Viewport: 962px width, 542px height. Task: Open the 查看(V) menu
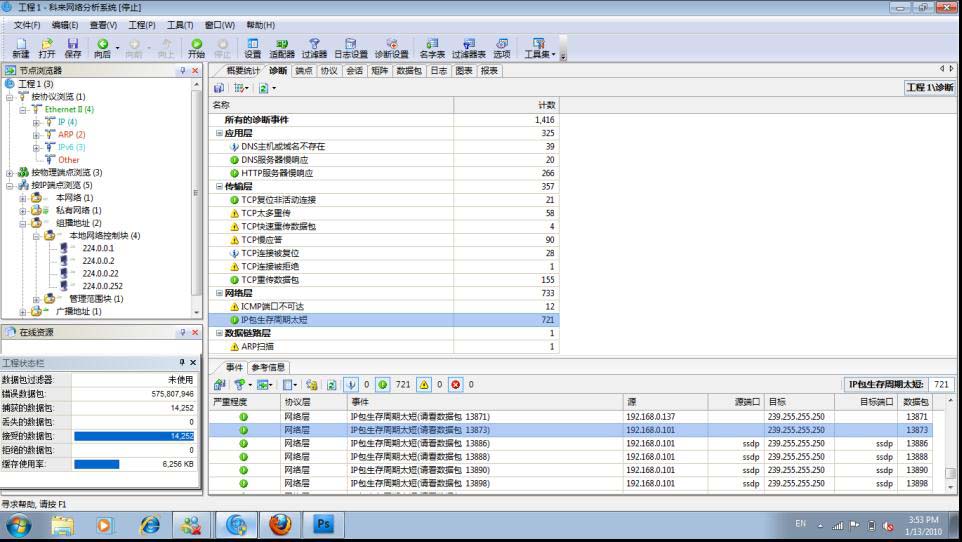point(103,25)
